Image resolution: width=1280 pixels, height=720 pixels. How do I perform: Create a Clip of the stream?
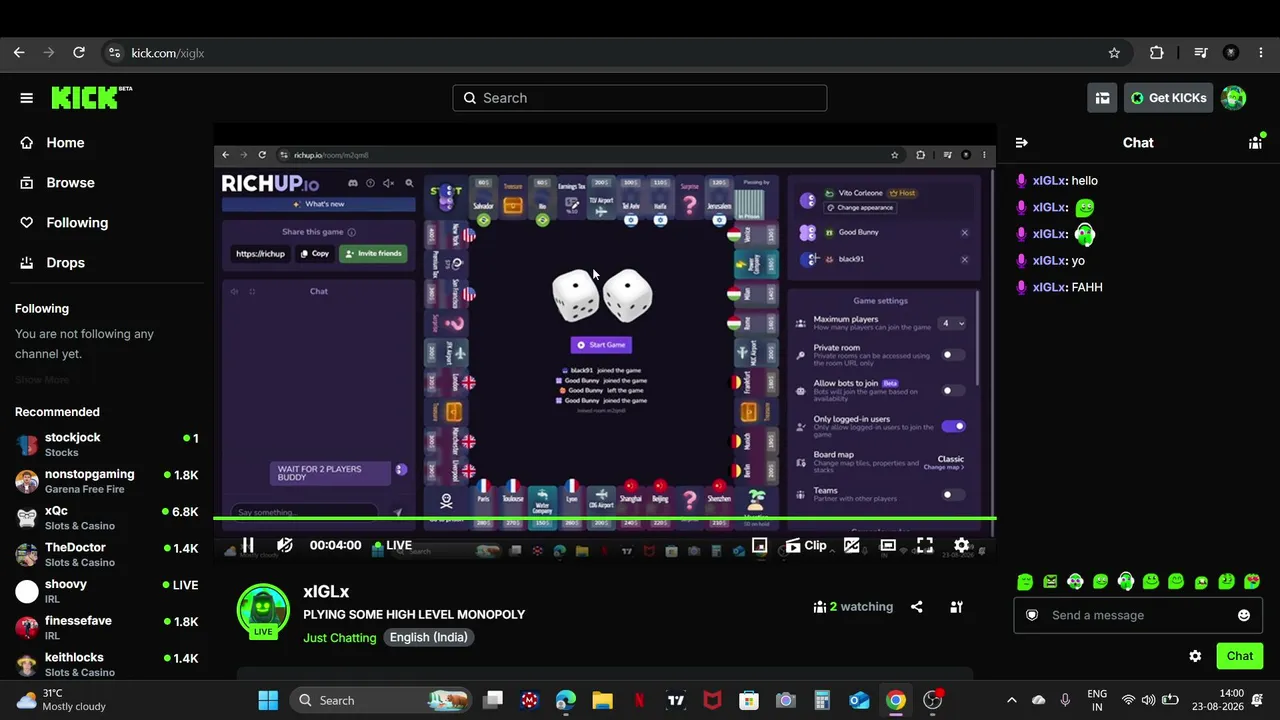click(806, 545)
